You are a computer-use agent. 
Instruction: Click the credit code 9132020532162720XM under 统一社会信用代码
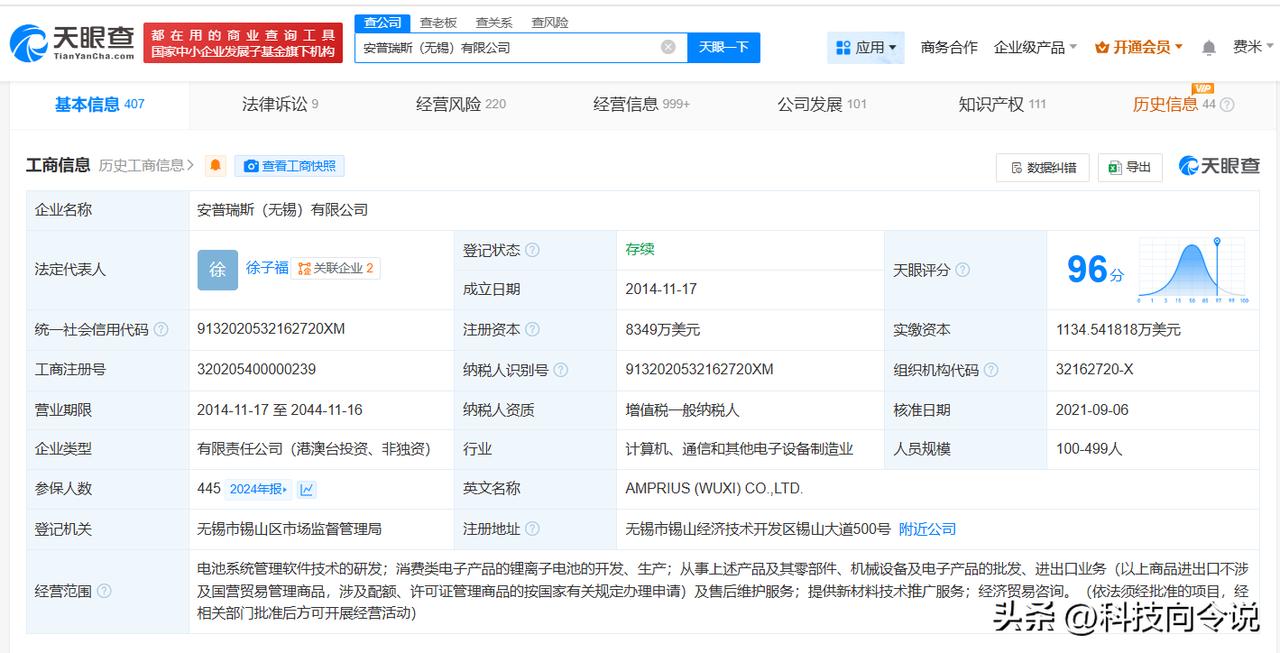(271, 329)
